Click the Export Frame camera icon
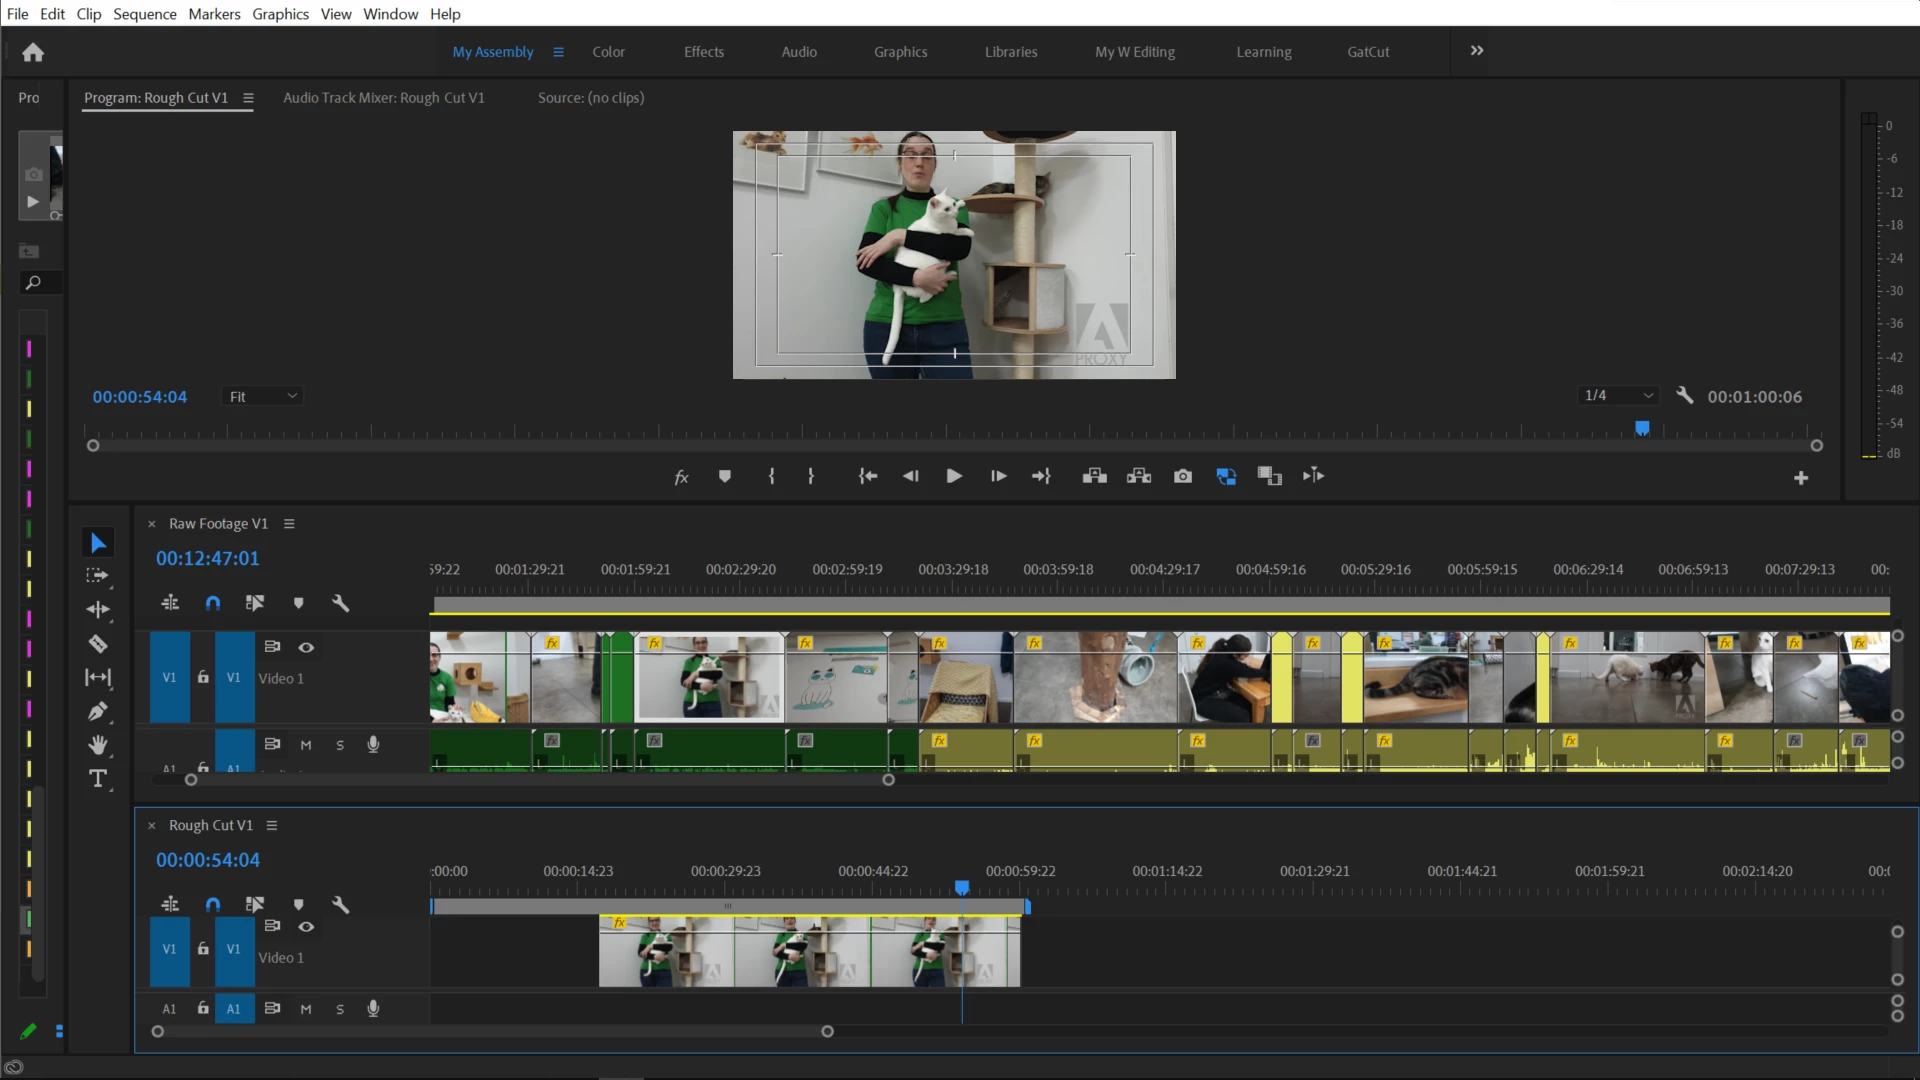Viewport: 1920px width, 1080px height. pos(1183,476)
